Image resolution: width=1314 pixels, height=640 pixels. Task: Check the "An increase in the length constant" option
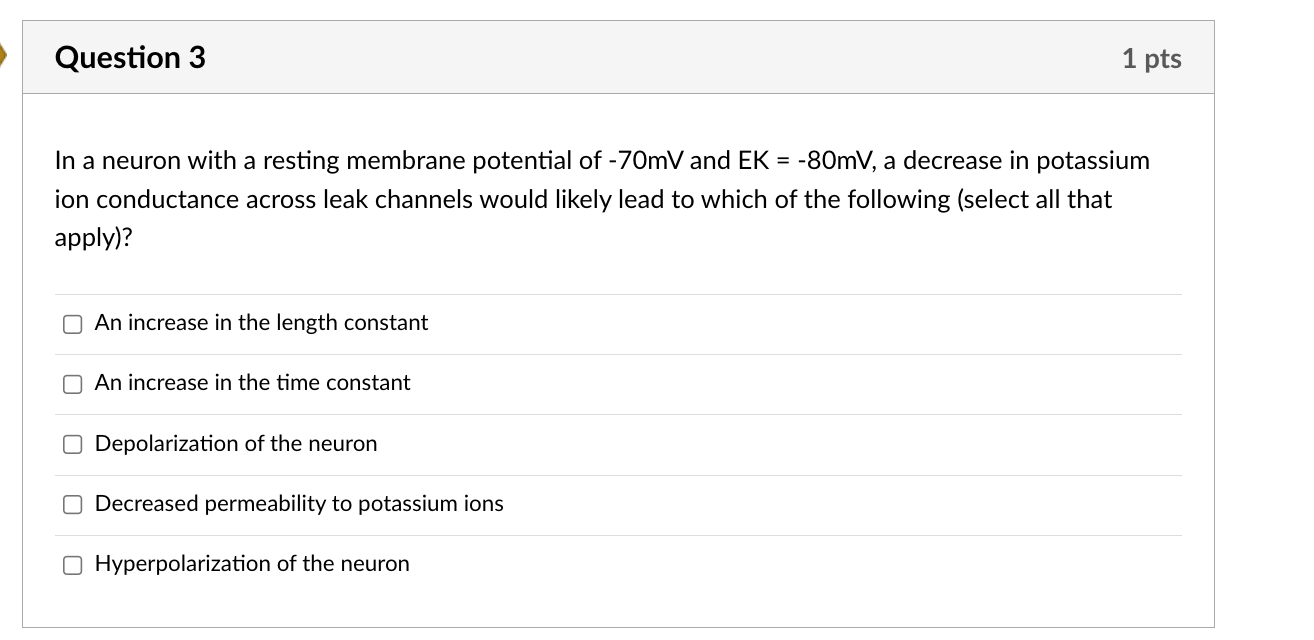tap(72, 323)
